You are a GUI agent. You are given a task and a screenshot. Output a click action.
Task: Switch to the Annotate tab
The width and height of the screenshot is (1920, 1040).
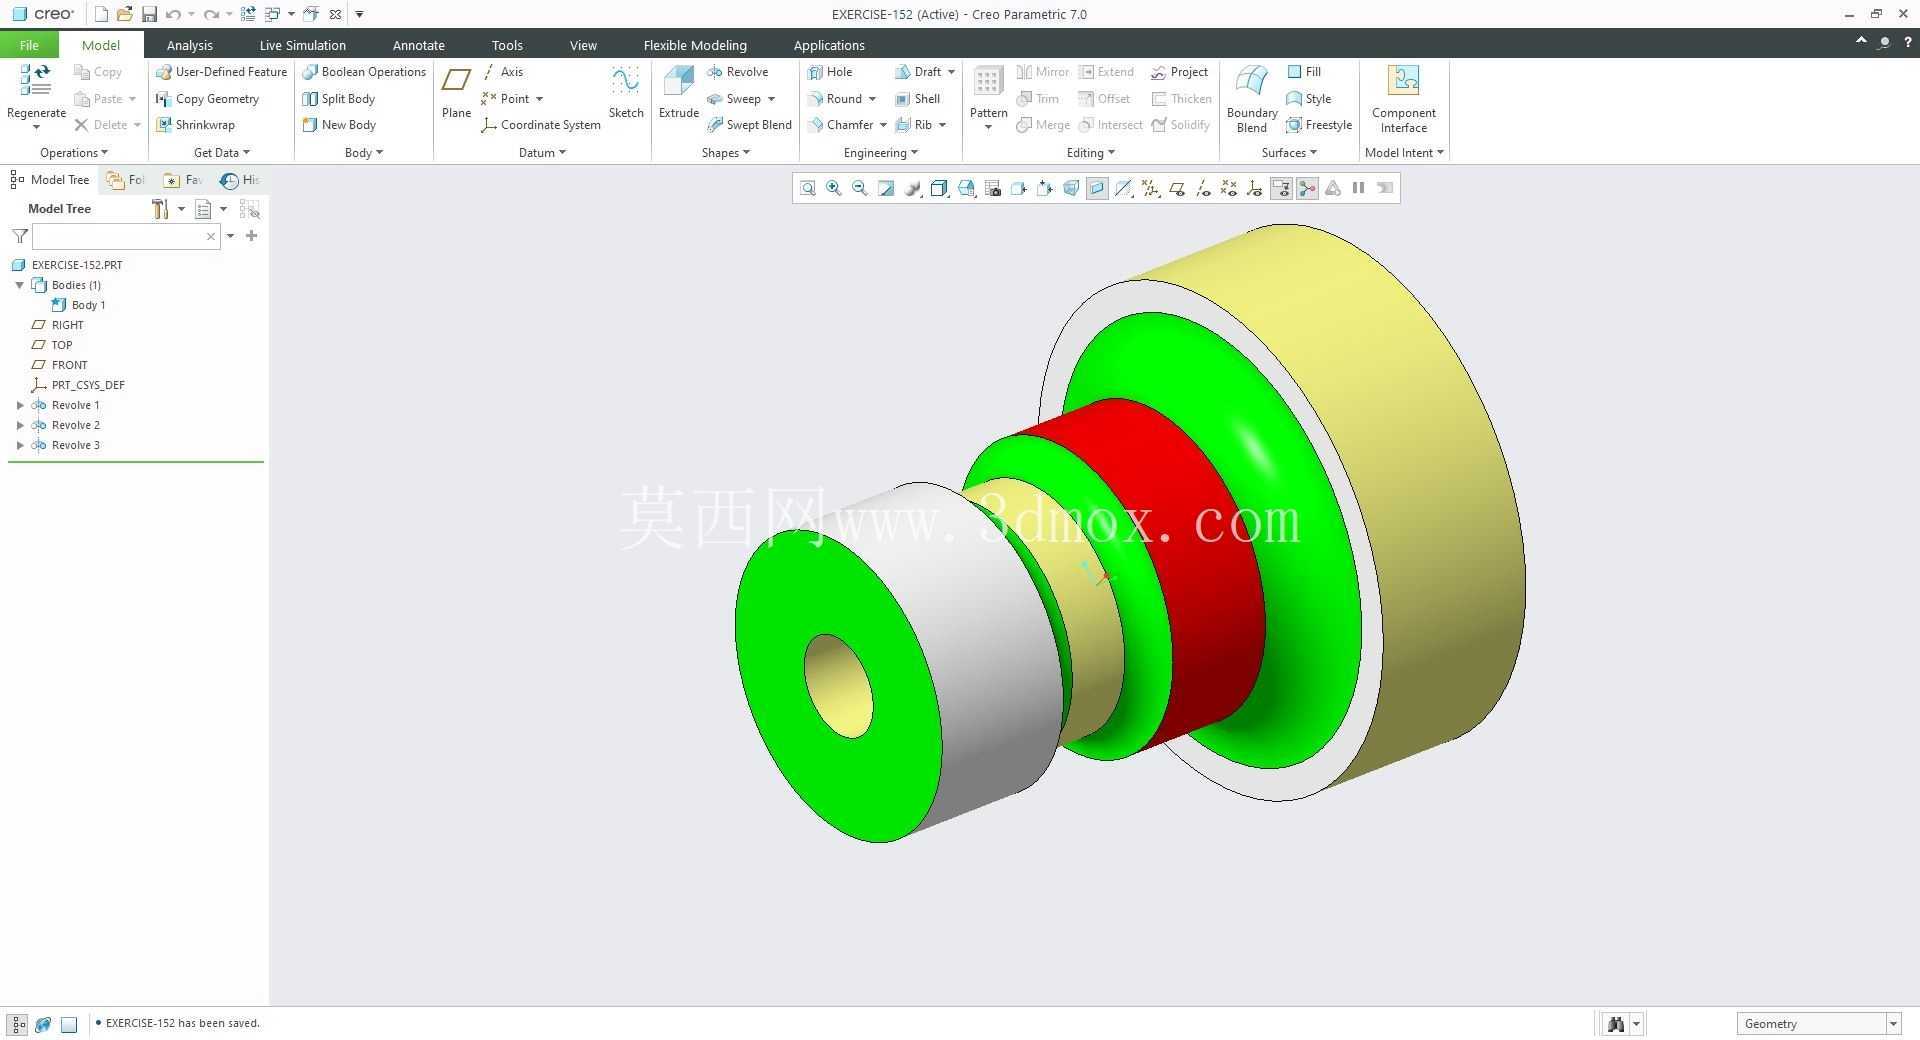click(x=418, y=45)
